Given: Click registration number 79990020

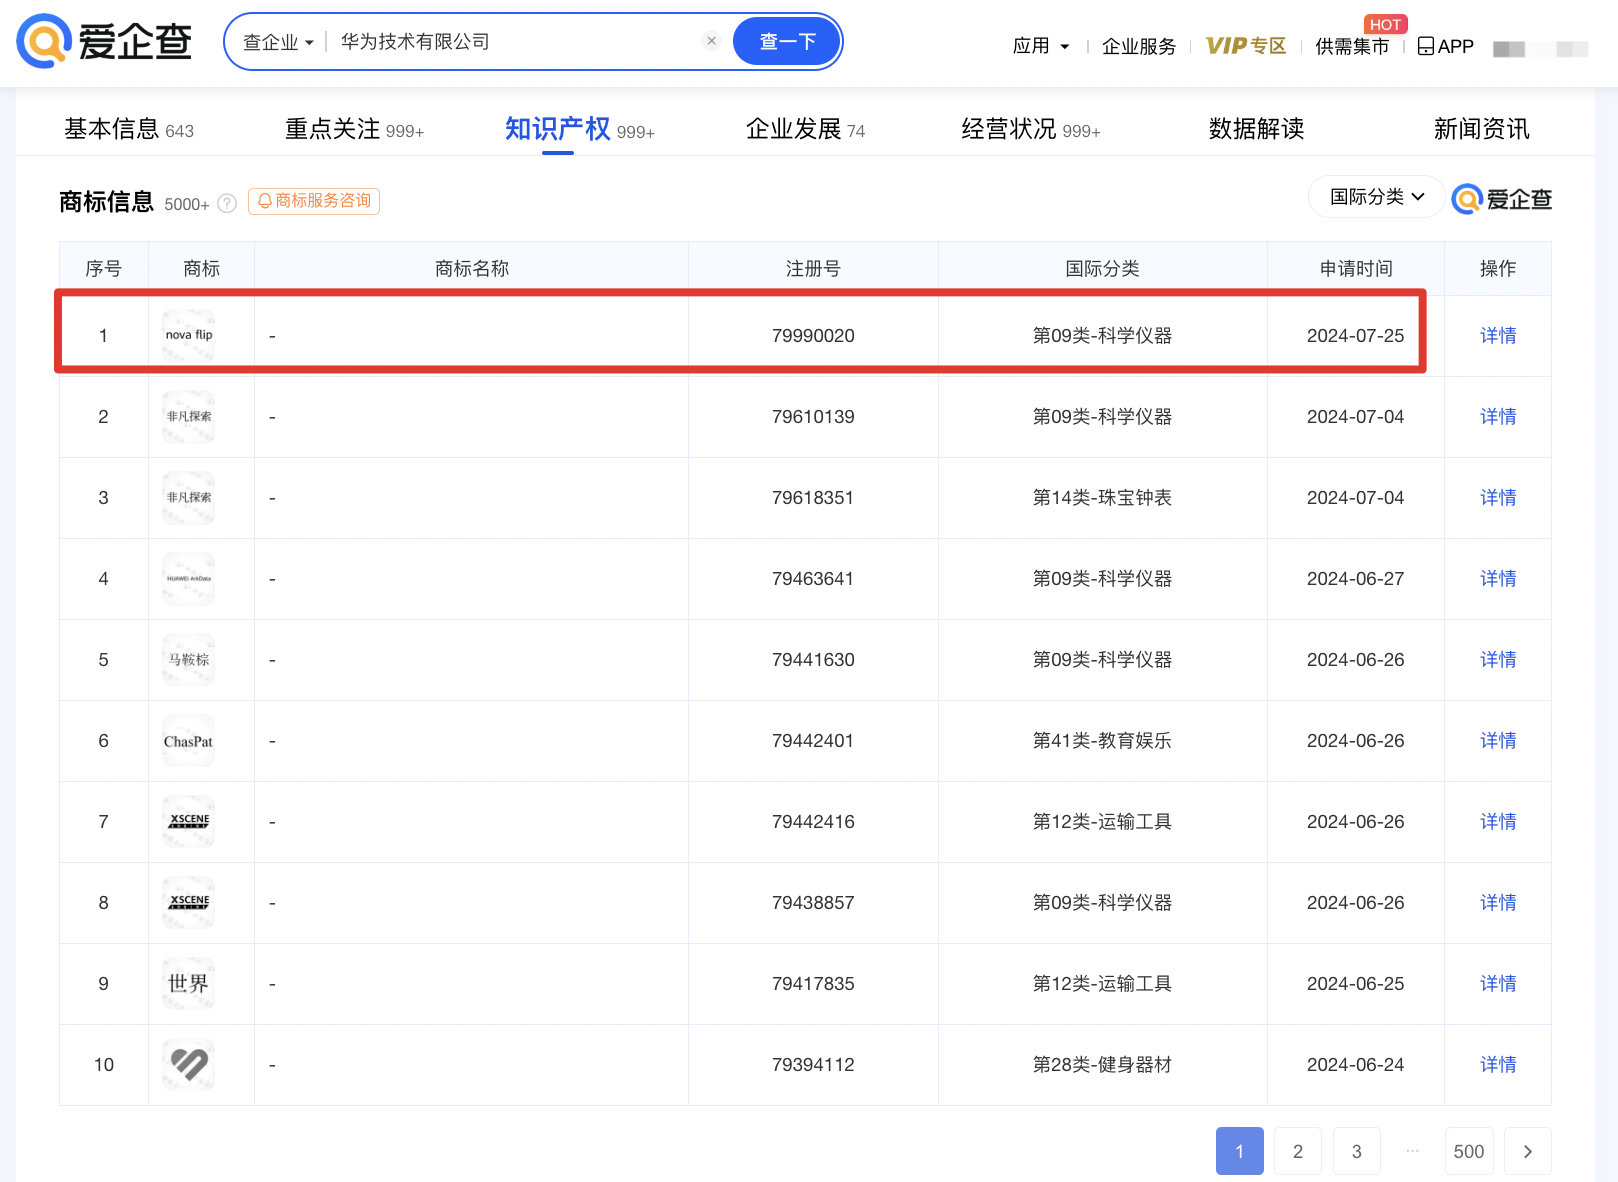Looking at the screenshot, I should pyautogui.click(x=813, y=336).
